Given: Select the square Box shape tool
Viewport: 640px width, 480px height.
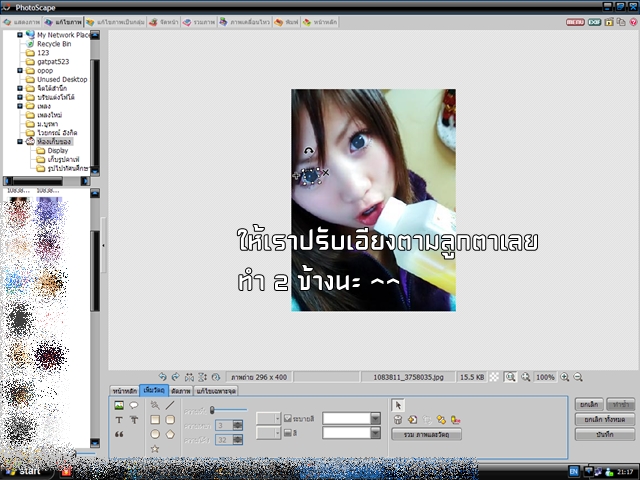Looking at the screenshot, I should [x=155, y=420].
